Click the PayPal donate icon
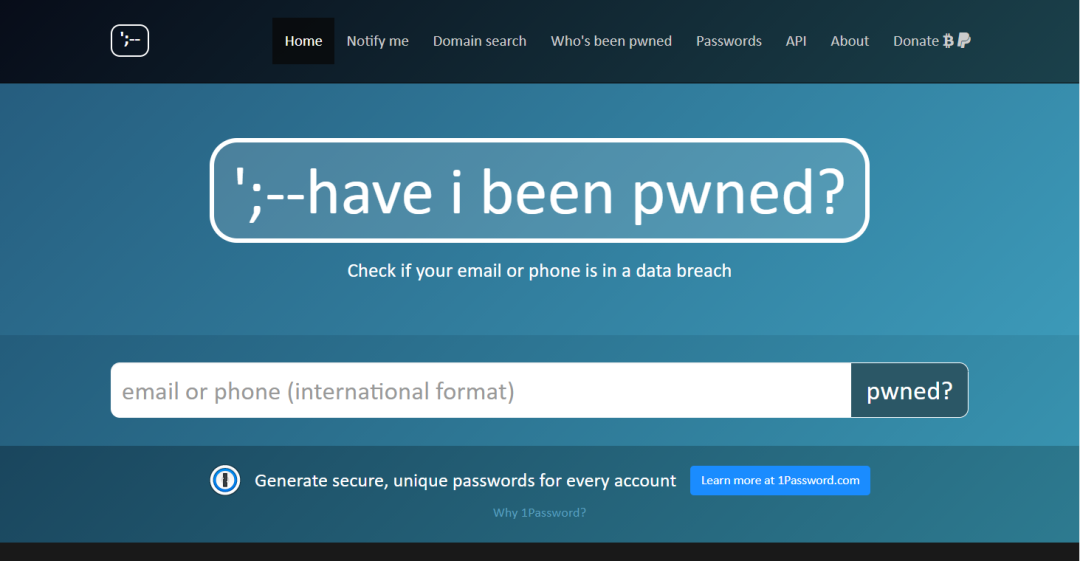Image resolution: width=1080 pixels, height=561 pixels. tap(964, 41)
